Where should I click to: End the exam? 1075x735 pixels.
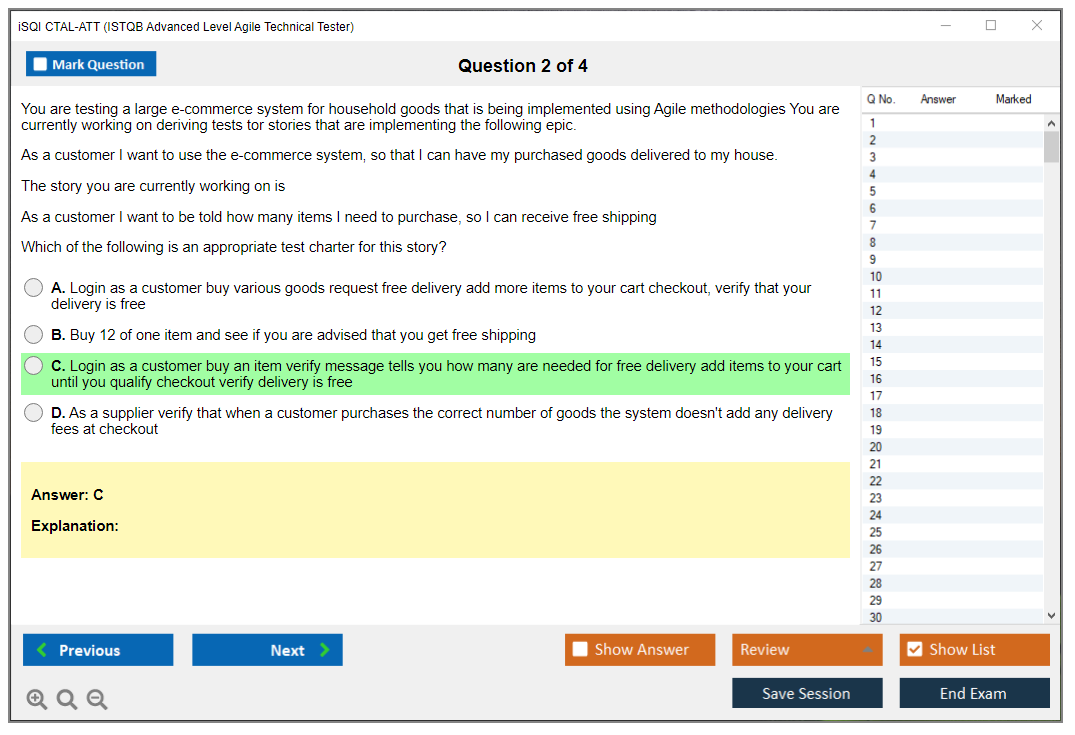(974, 693)
